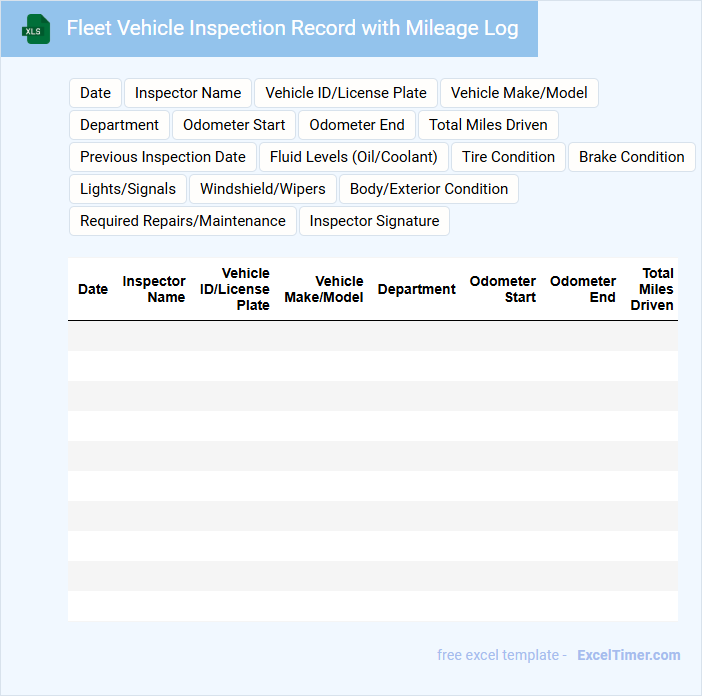The width and height of the screenshot is (702, 696).
Task: Click the Required Repairs/Maintenance tag
Action: click(183, 221)
